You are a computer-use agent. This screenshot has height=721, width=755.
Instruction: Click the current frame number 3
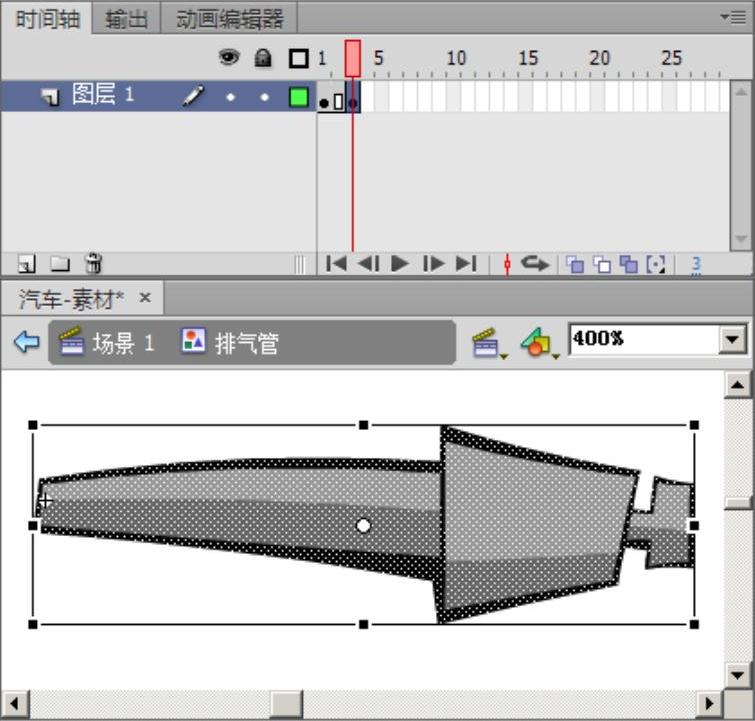(x=696, y=264)
